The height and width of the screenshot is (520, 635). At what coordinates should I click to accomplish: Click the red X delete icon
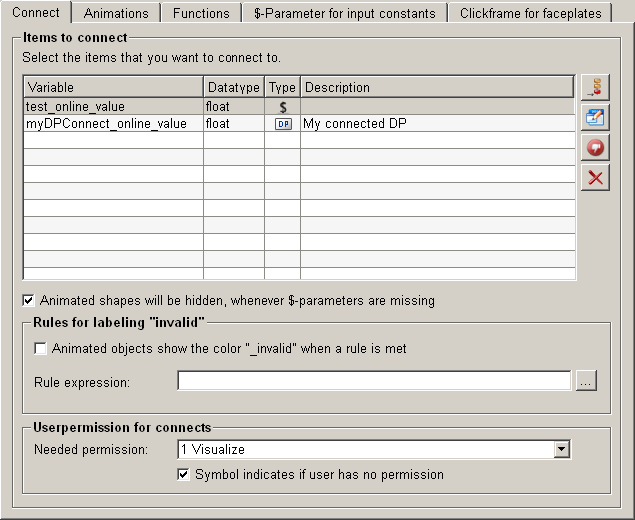(595, 177)
